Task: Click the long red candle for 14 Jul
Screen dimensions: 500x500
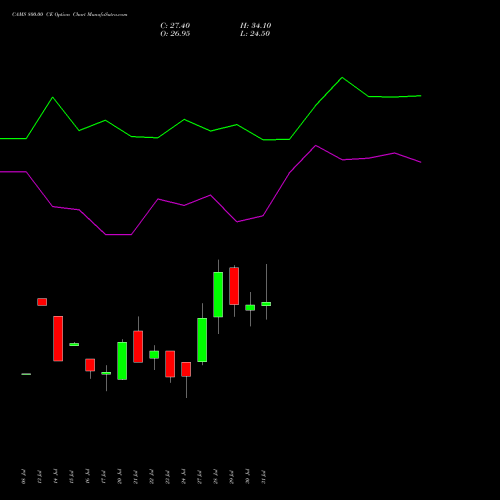Action: point(58,338)
